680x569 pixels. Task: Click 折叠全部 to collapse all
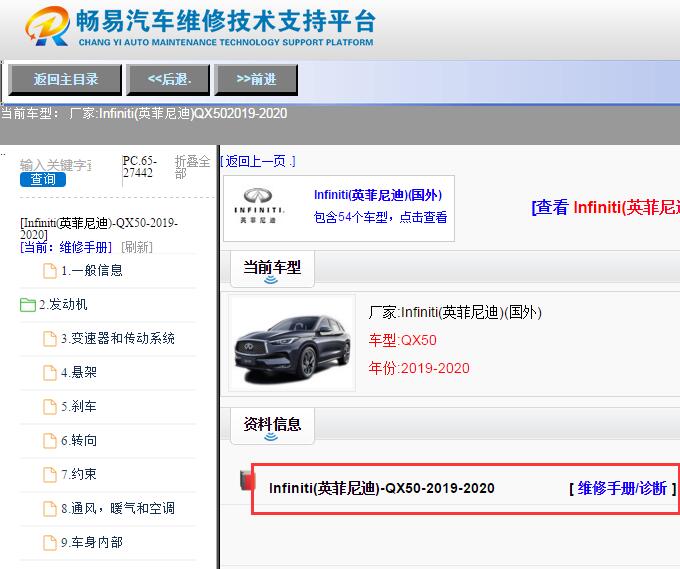tap(192, 167)
